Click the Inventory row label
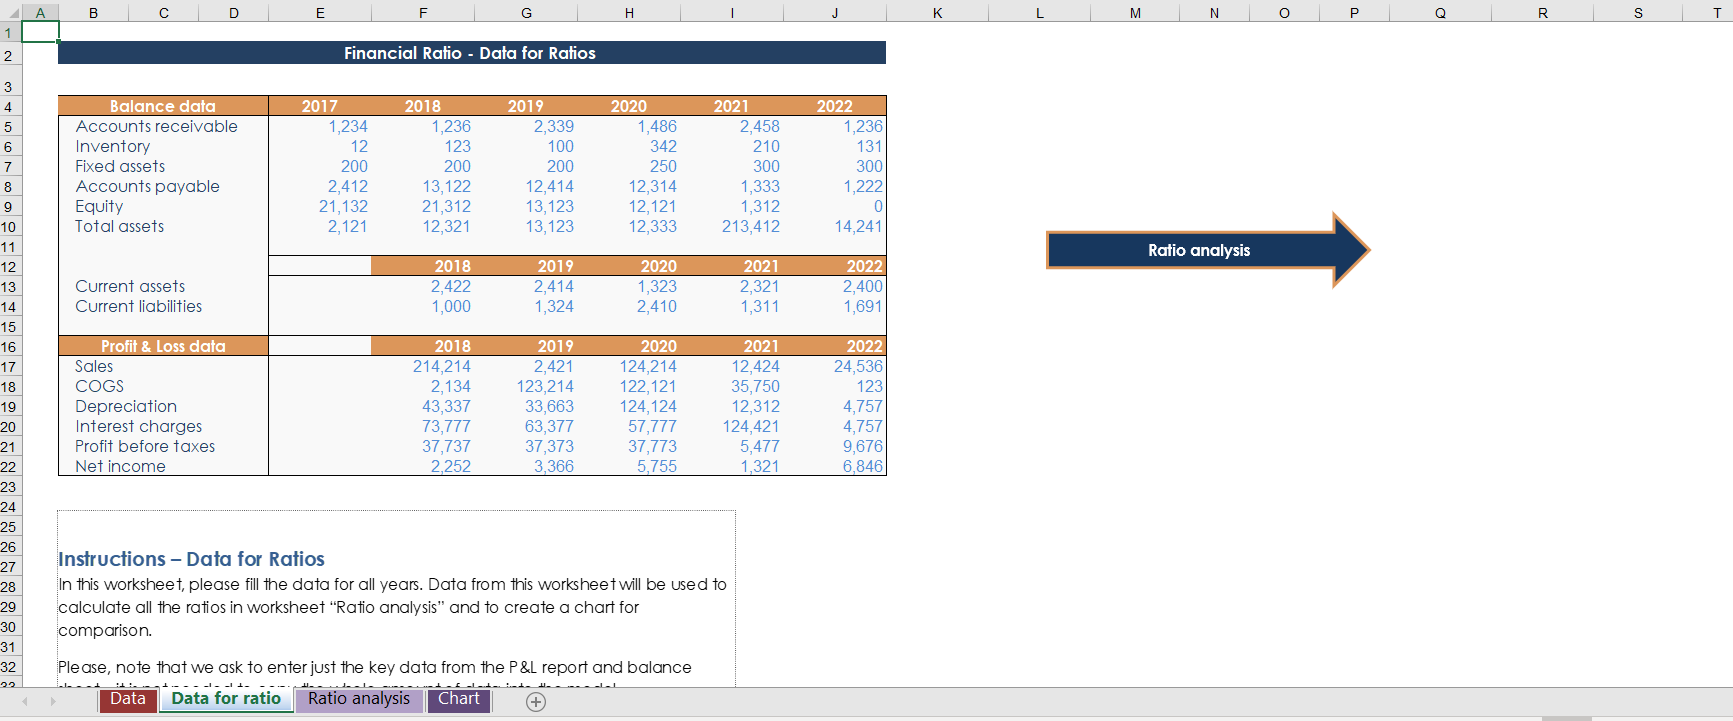Screen dimensions: 1733x721 pyautogui.click(x=113, y=146)
